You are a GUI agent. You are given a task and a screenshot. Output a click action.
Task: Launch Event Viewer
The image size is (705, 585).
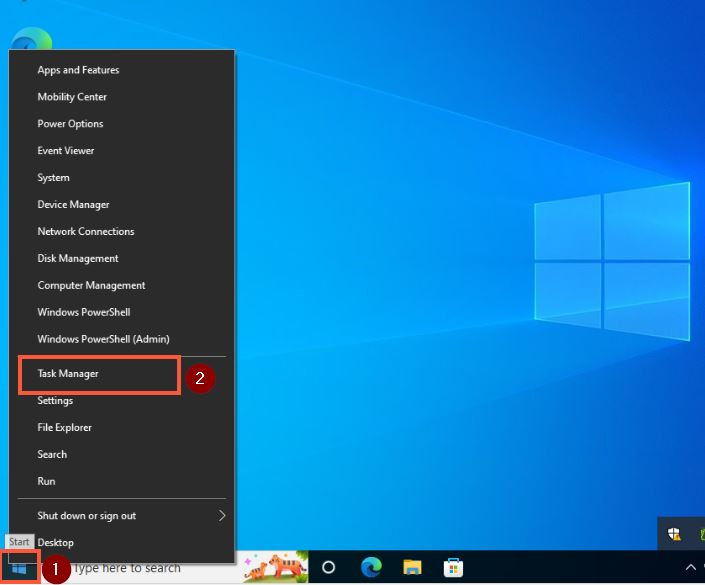coord(121,151)
